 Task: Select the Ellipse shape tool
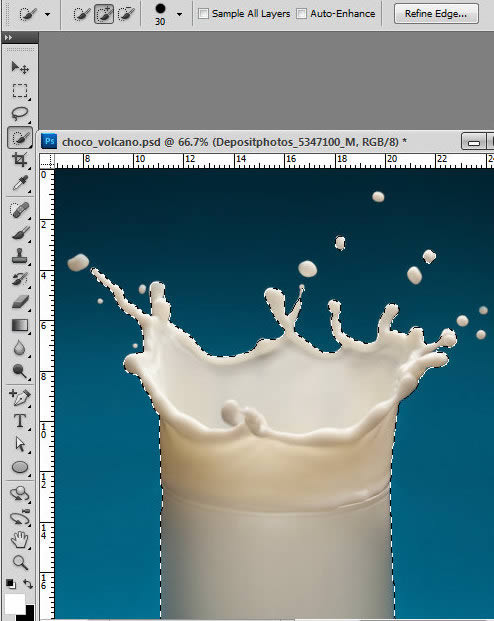pyautogui.click(x=20, y=467)
